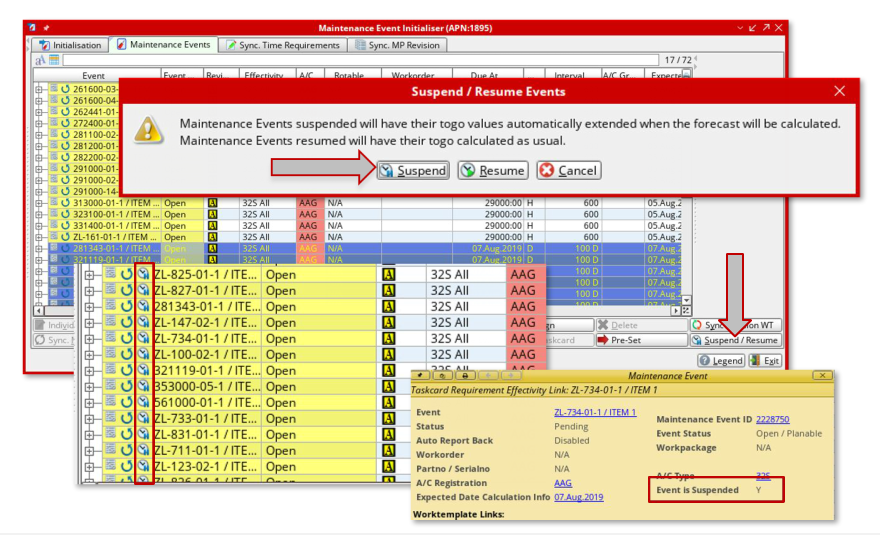Click suspended icon in ZL-827-01-1 row
Viewport: 880px width, 535px height.
click(x=144, y=290)
